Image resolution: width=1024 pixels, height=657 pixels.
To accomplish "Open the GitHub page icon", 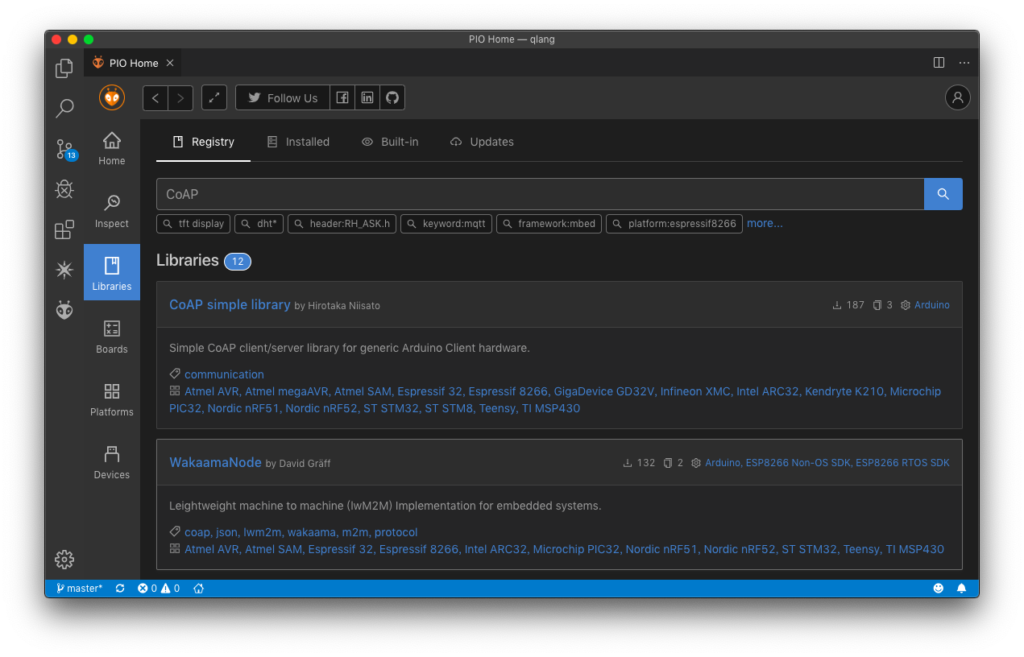I will (392, 98).
